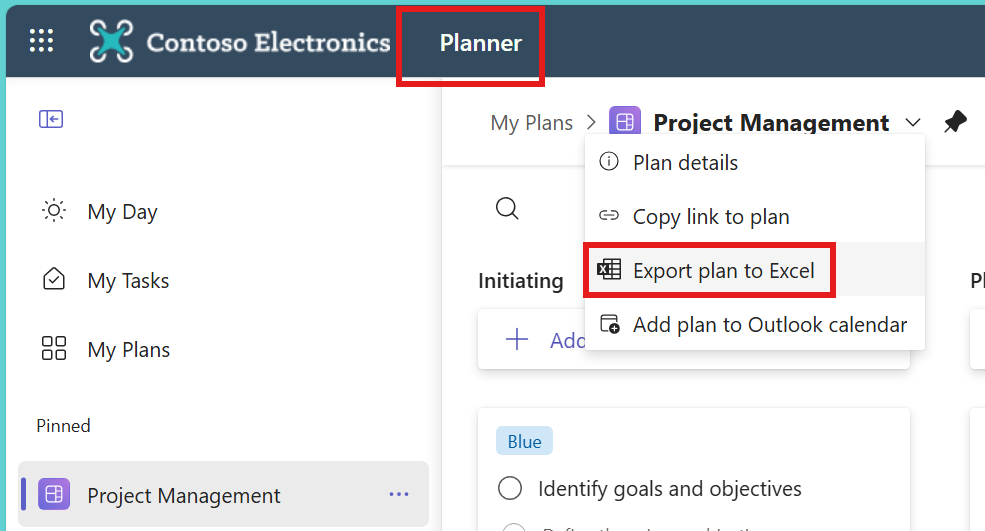Click the My Plans breadcrumb link
The width and height of the screenshot is (985, 531).
click(531, 123)
